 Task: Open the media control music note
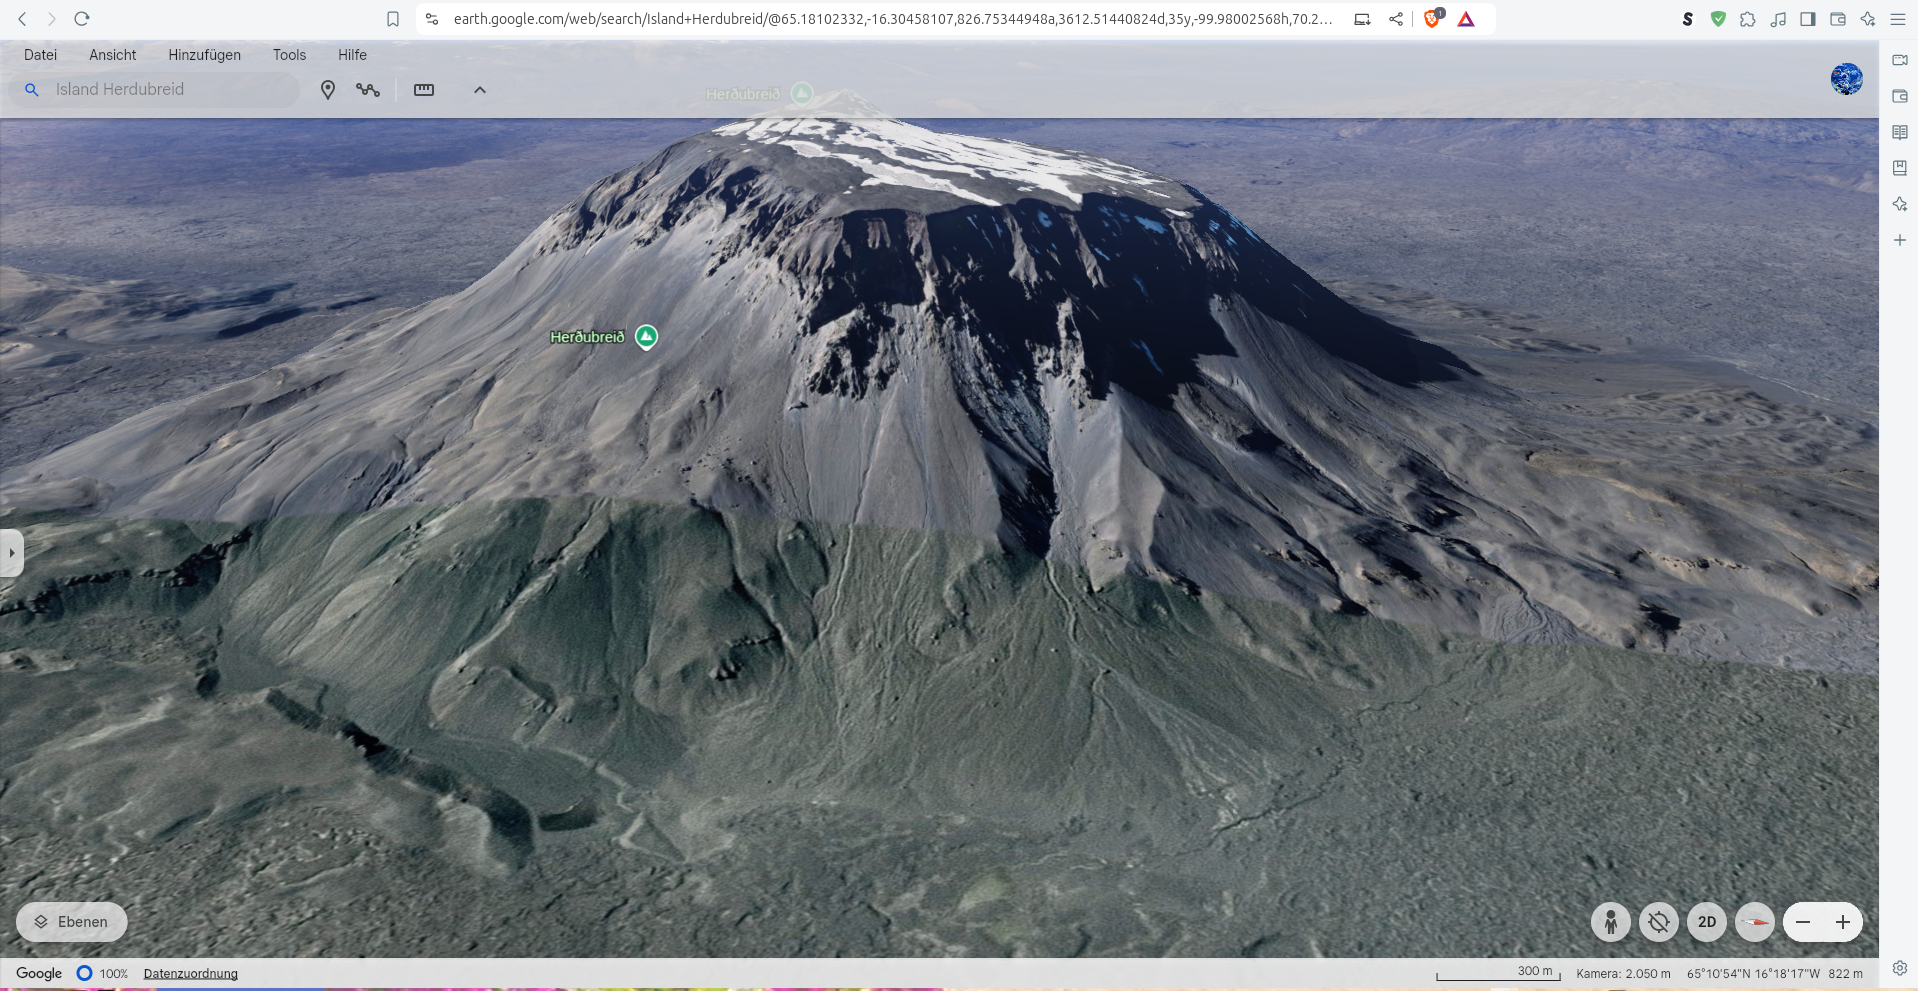coord(1778,19)
